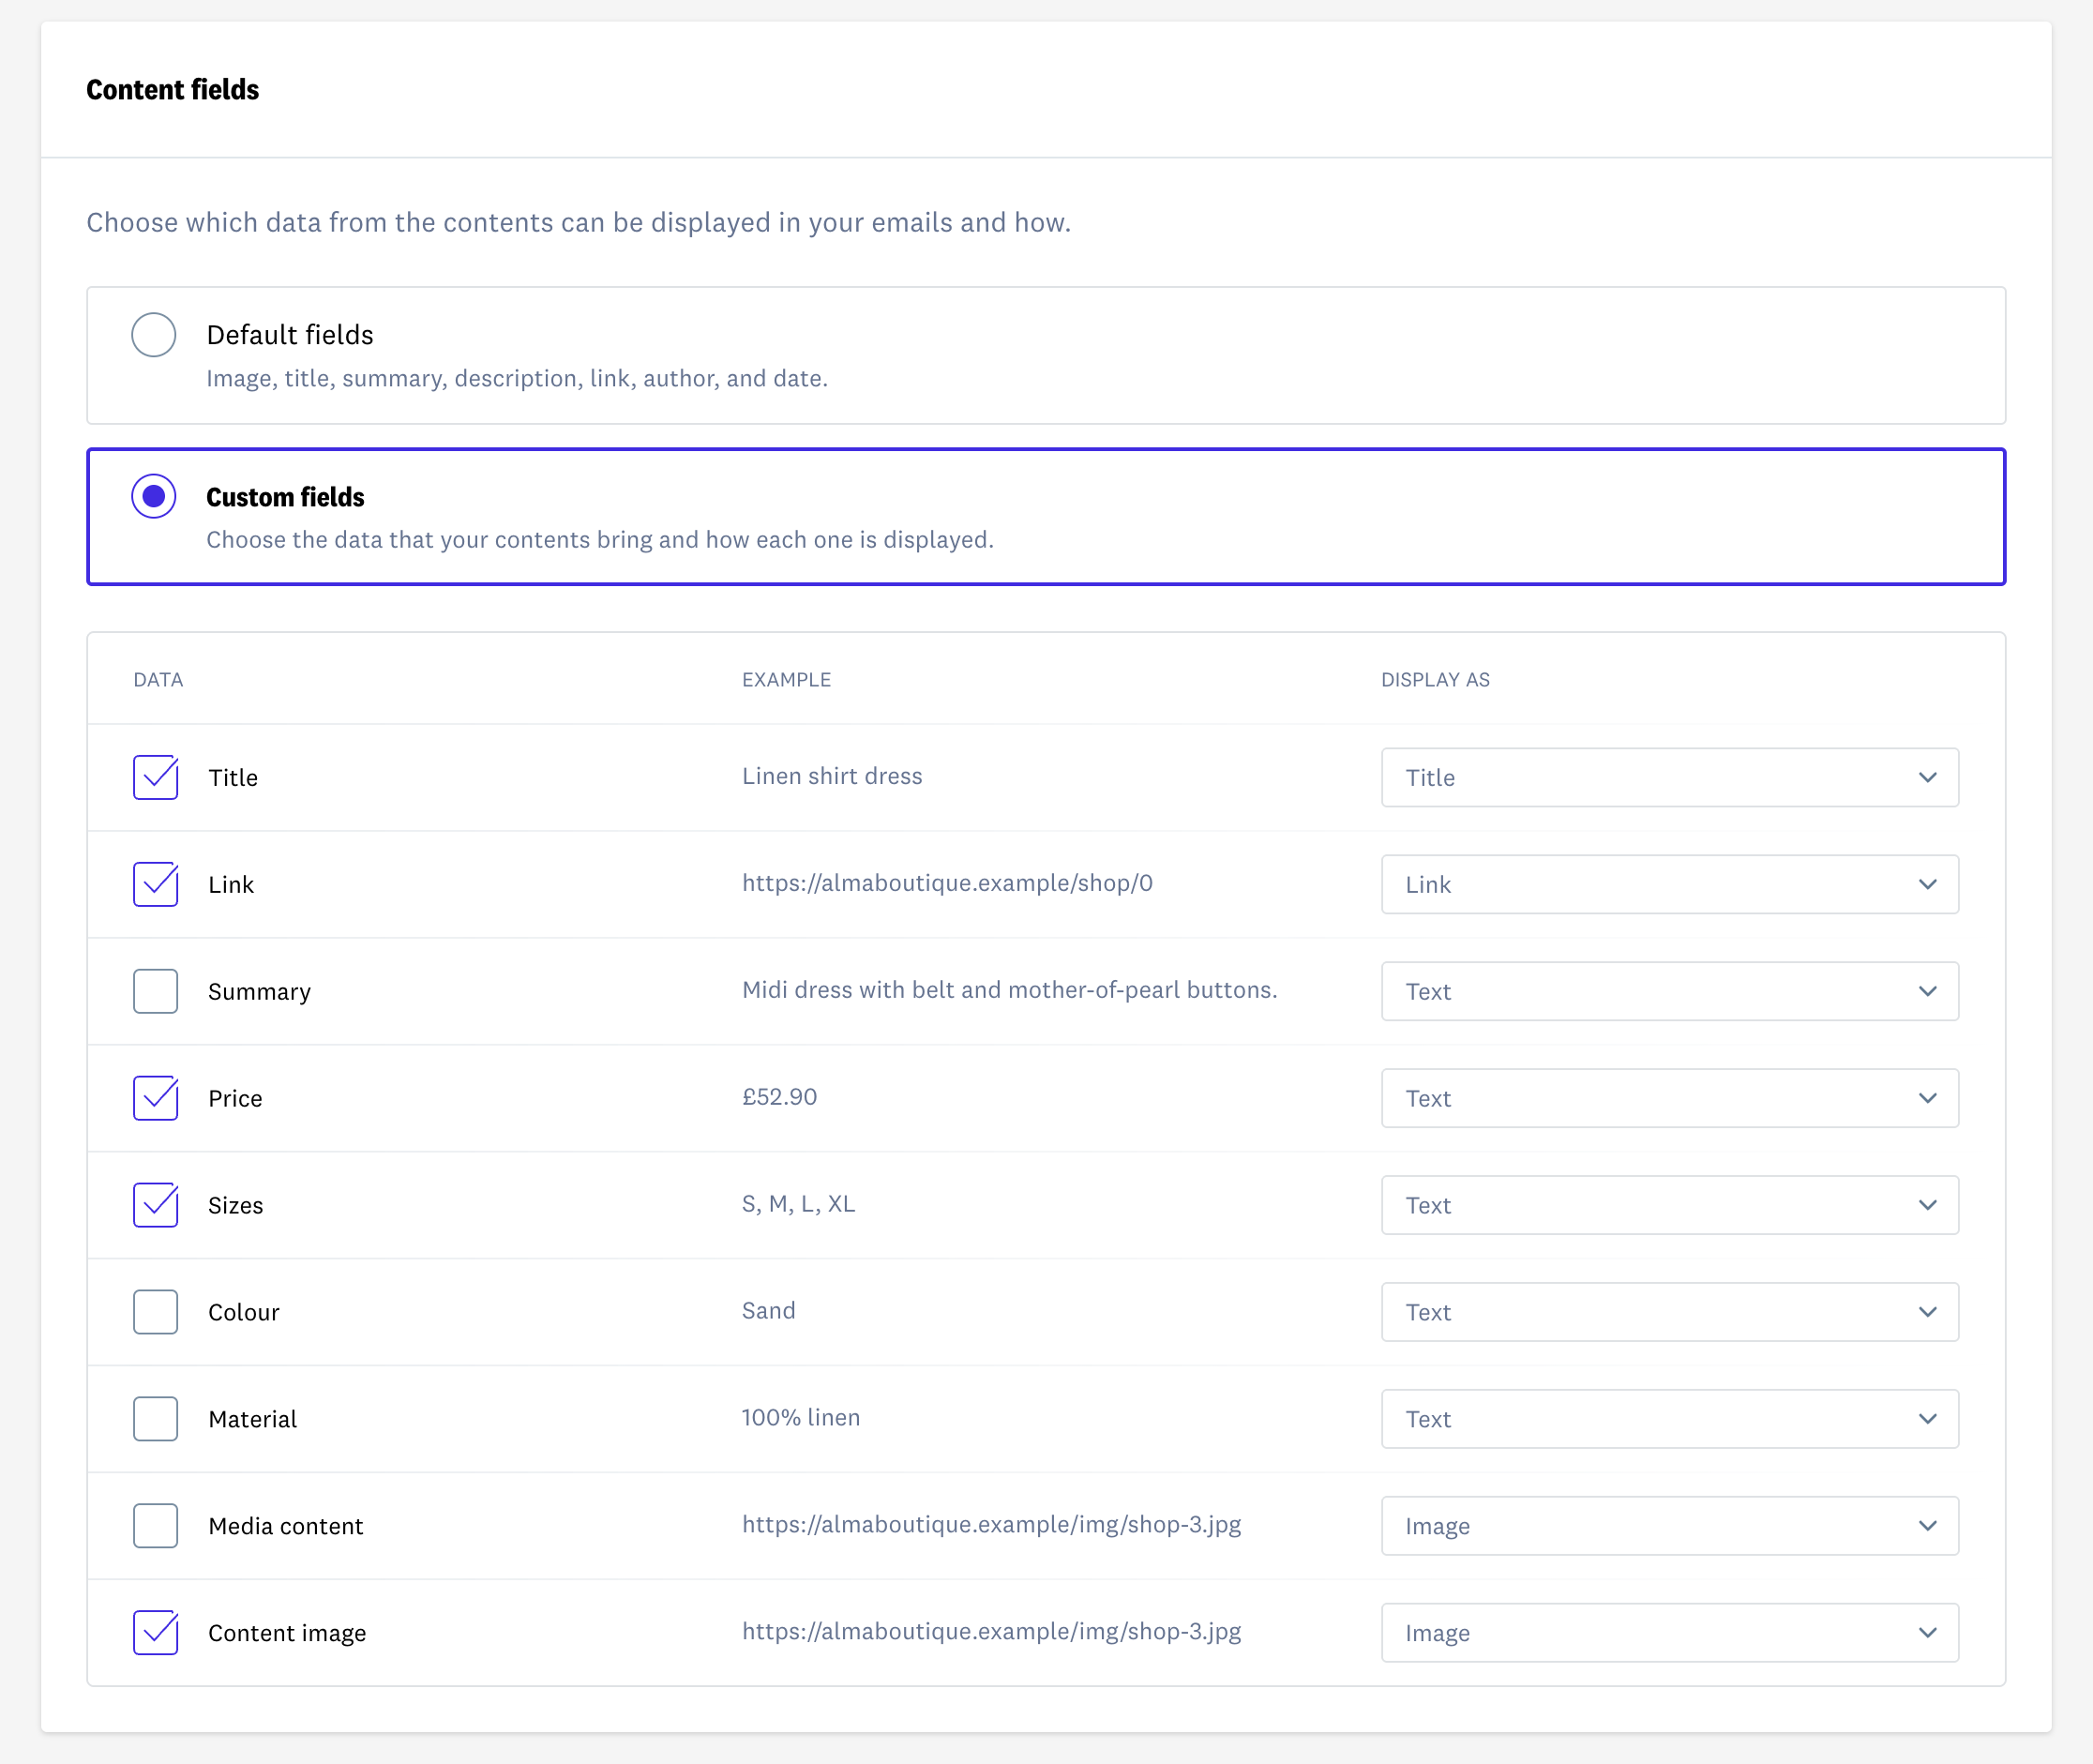2093x1764 pixels.
Task: Uncheck the Sizes checkbox
Action: point(156,1206)
